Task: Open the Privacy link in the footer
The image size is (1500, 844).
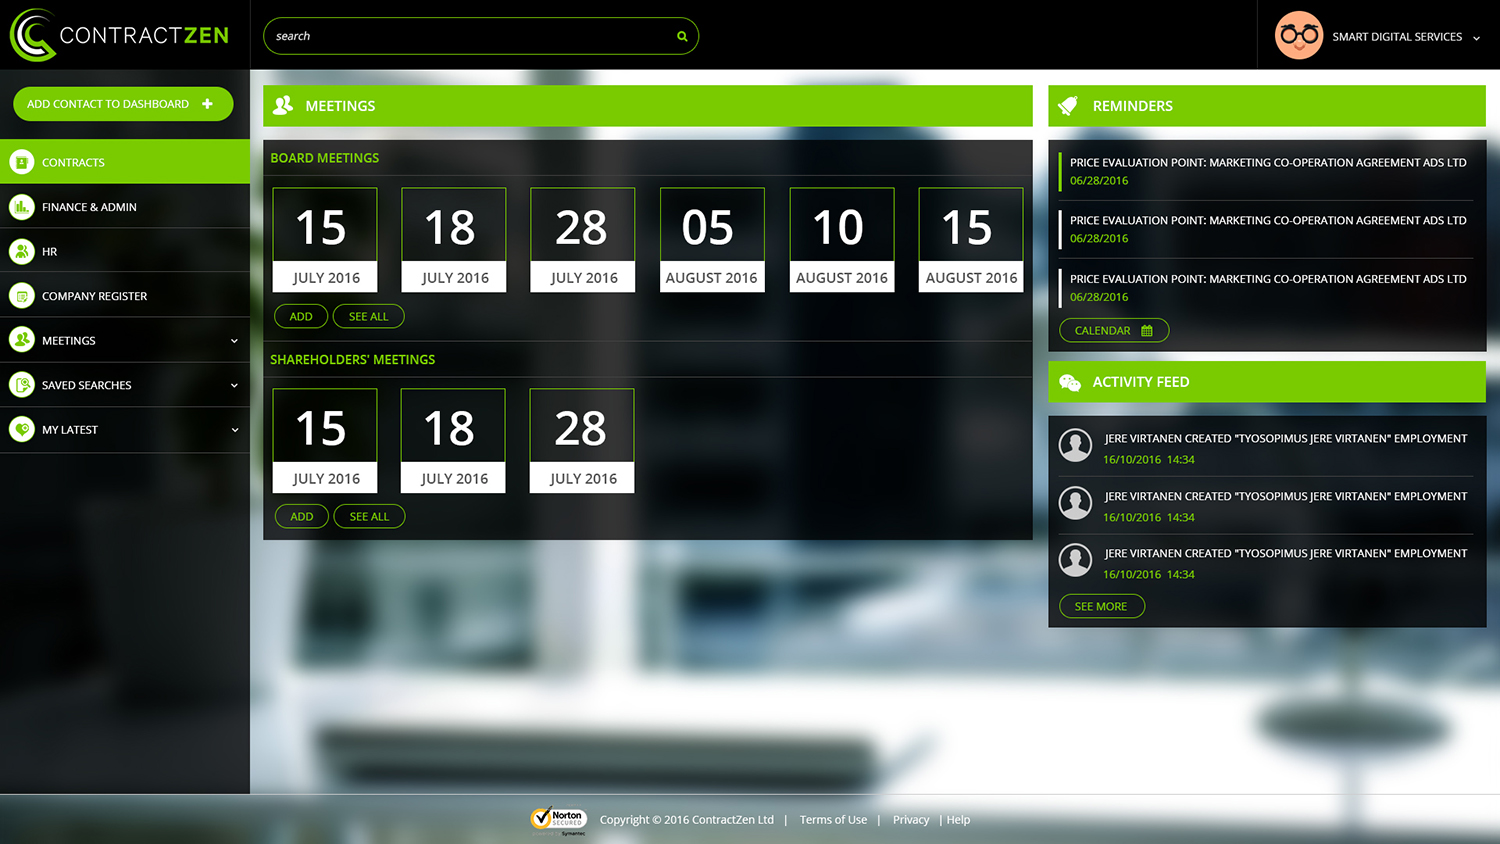Action: click(x=910, y=819)
